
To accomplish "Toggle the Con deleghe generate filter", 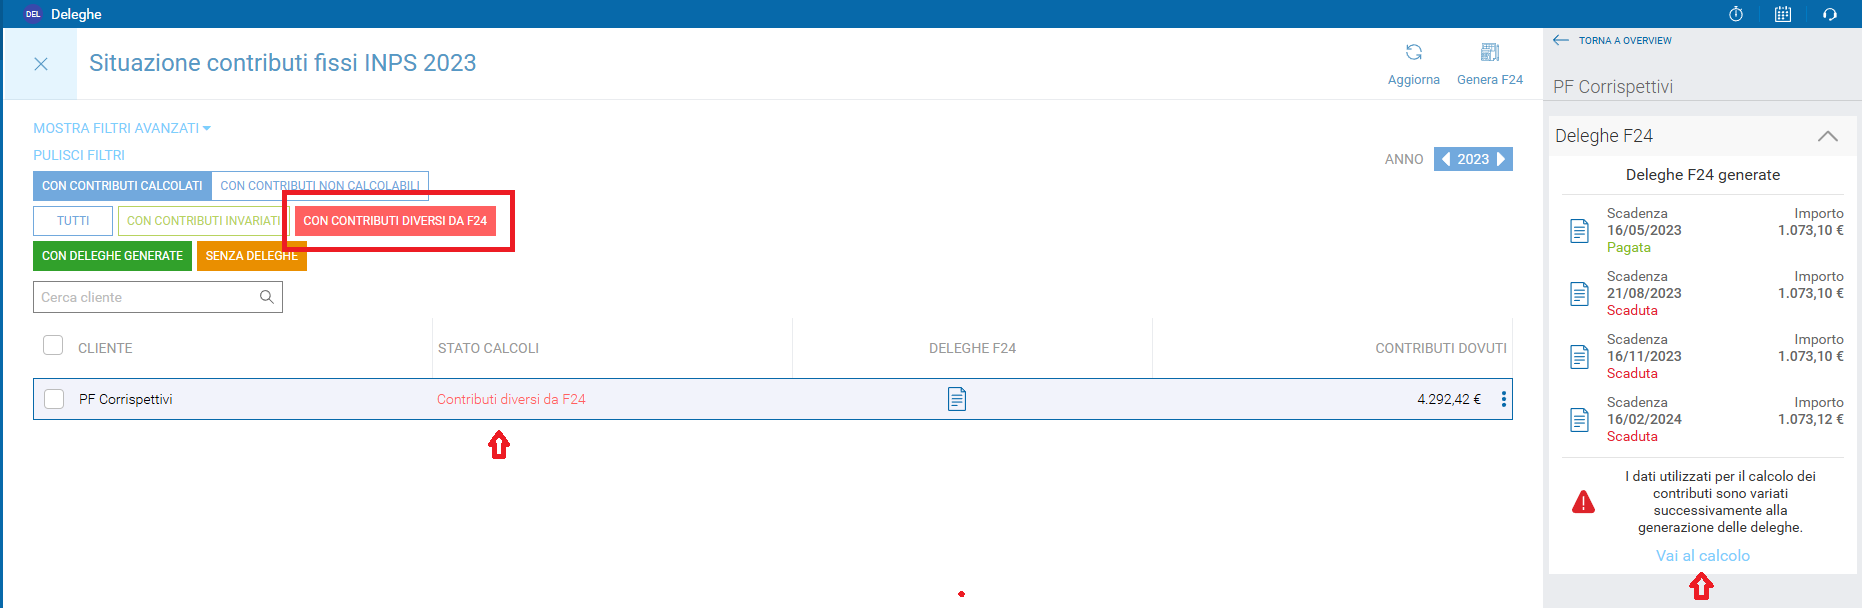I will click(x=112, y=256).
